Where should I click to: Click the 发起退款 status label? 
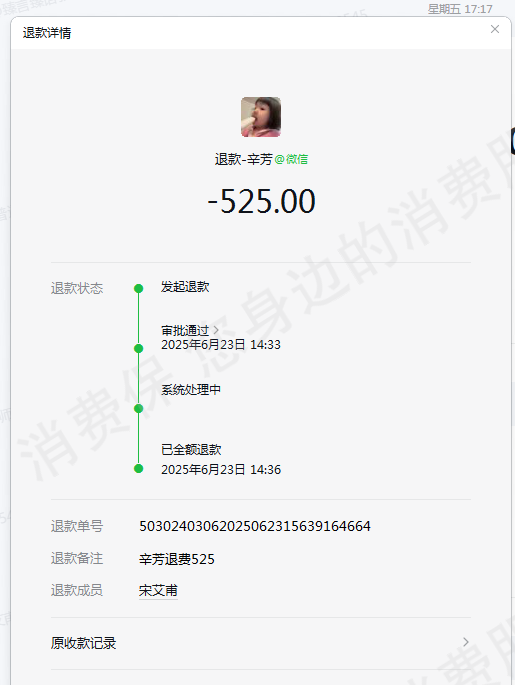(x=185, y=287)
